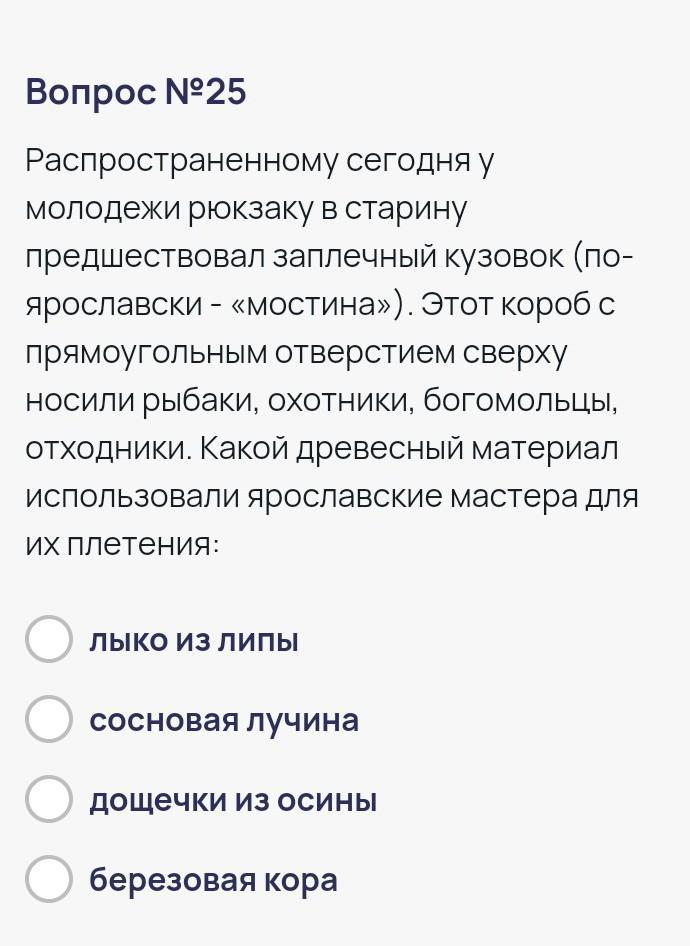Click the answer label text березовая кора

coord(213,880)
